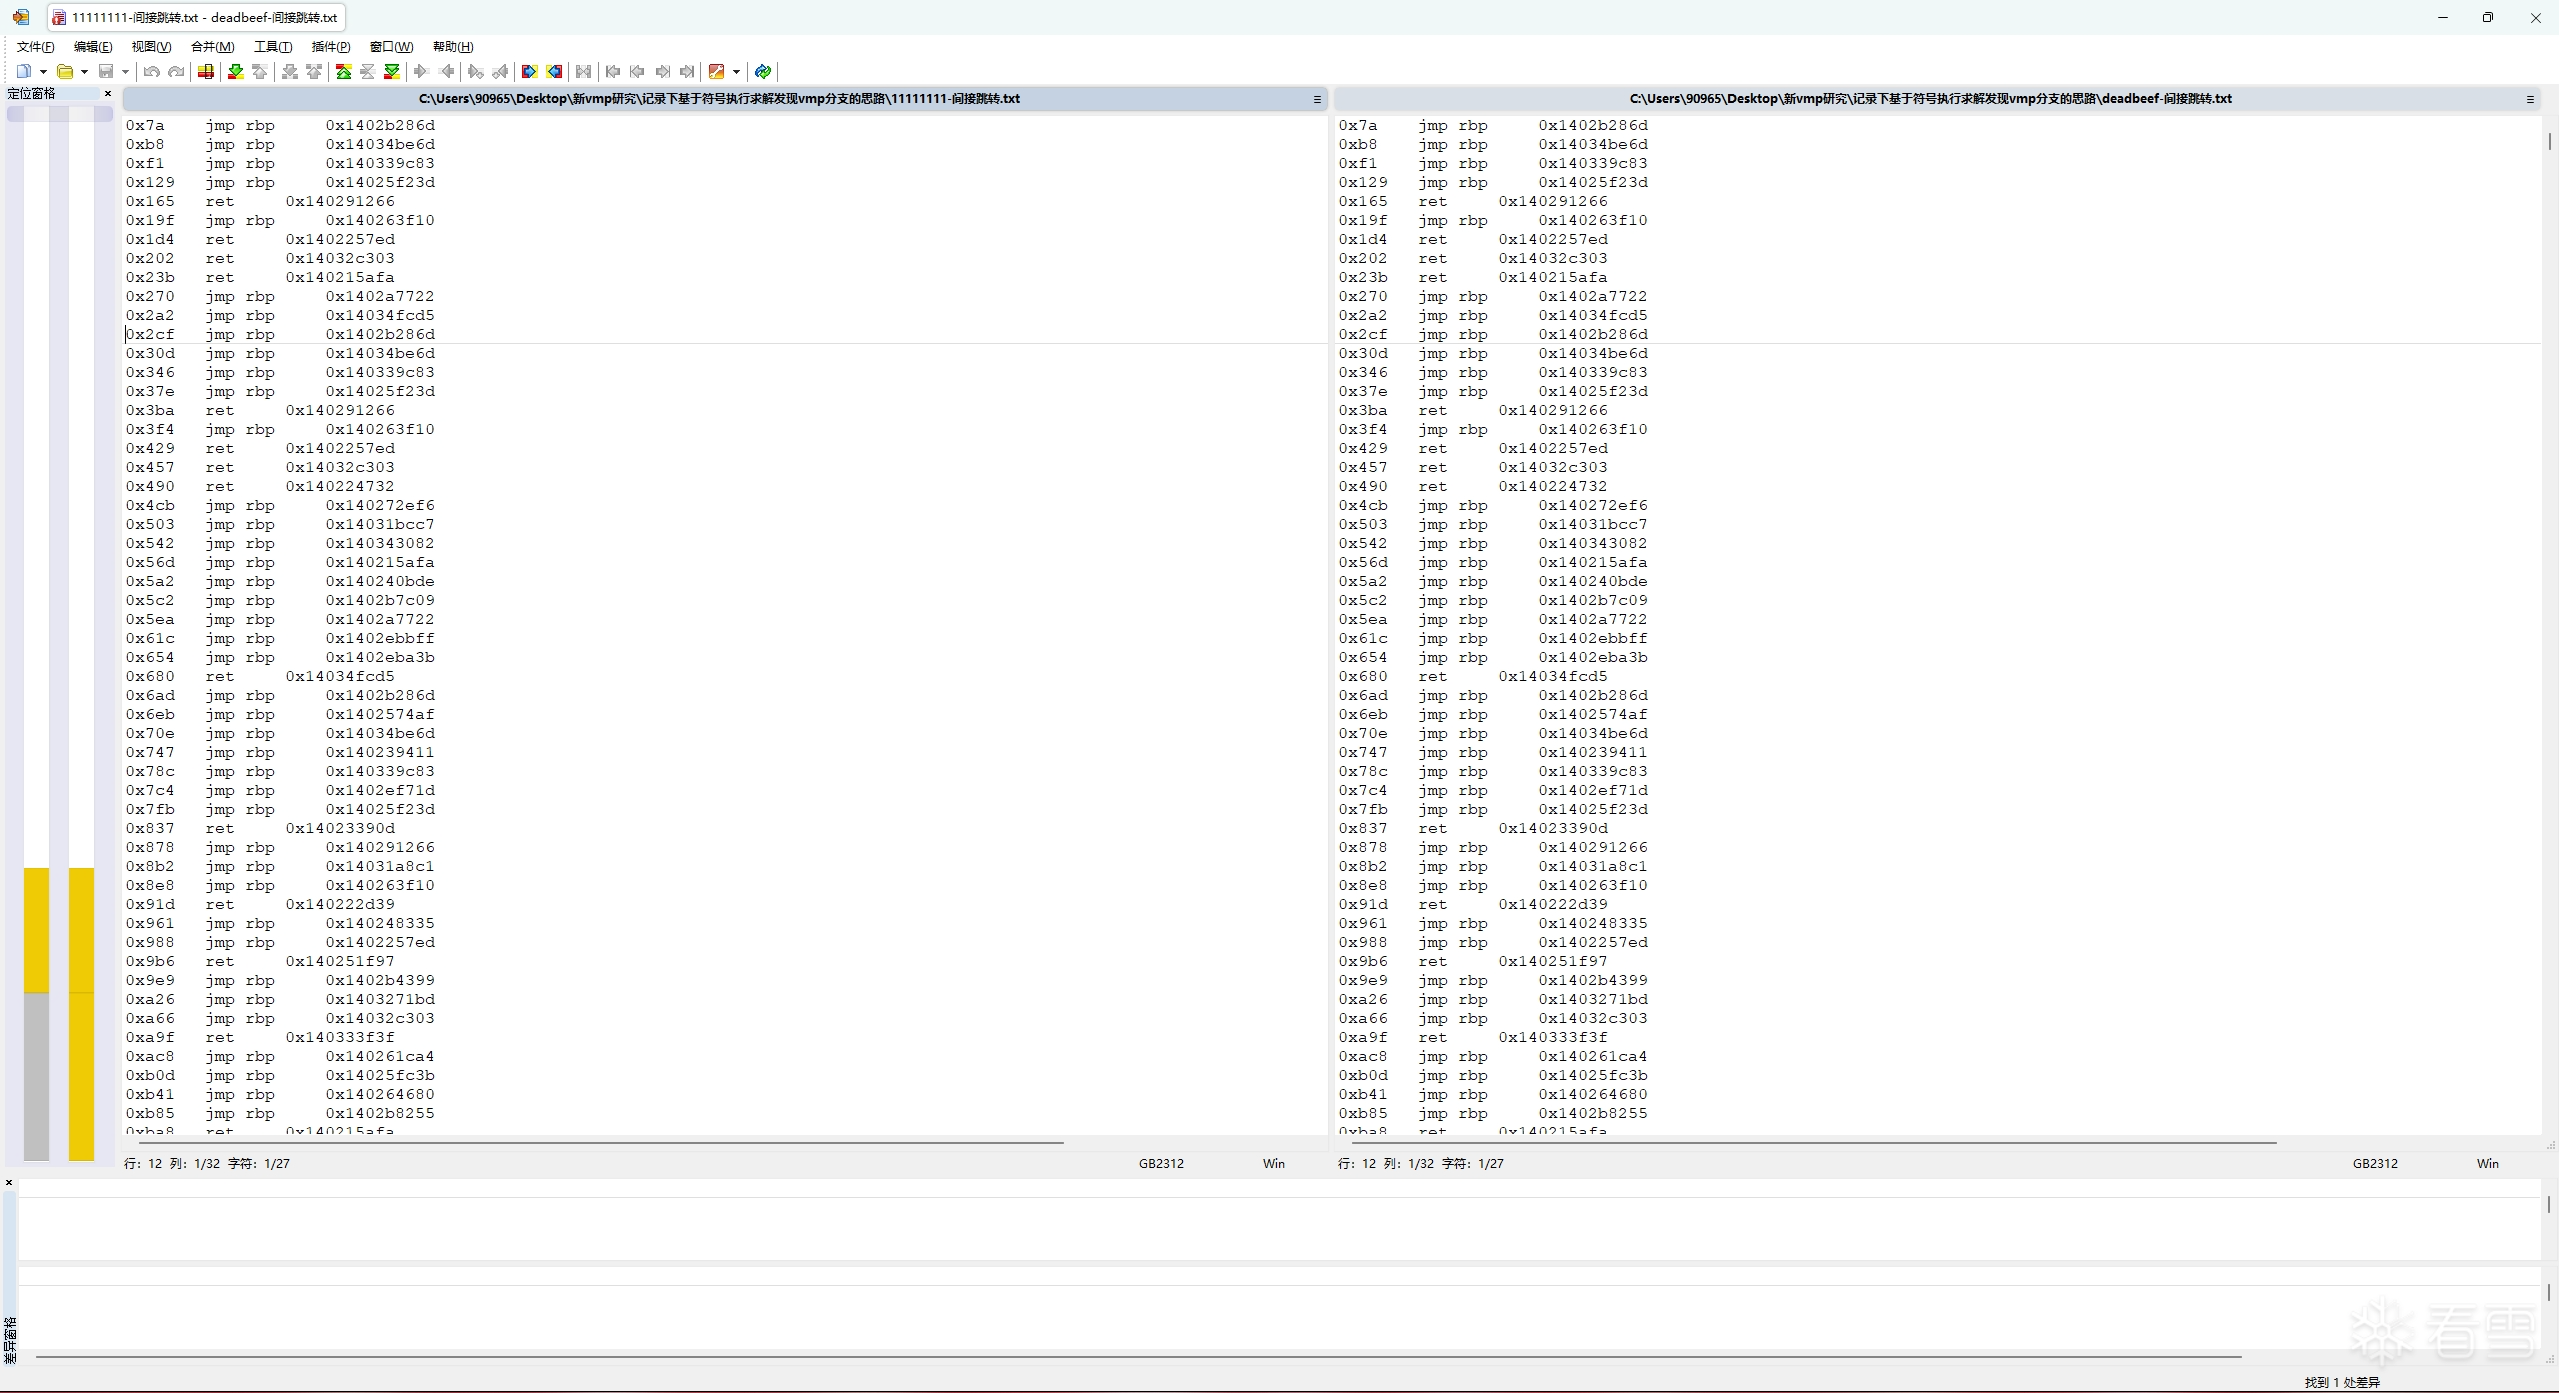Open the 插件(P) menu
2559x1393 pixels.
(330, 46)
